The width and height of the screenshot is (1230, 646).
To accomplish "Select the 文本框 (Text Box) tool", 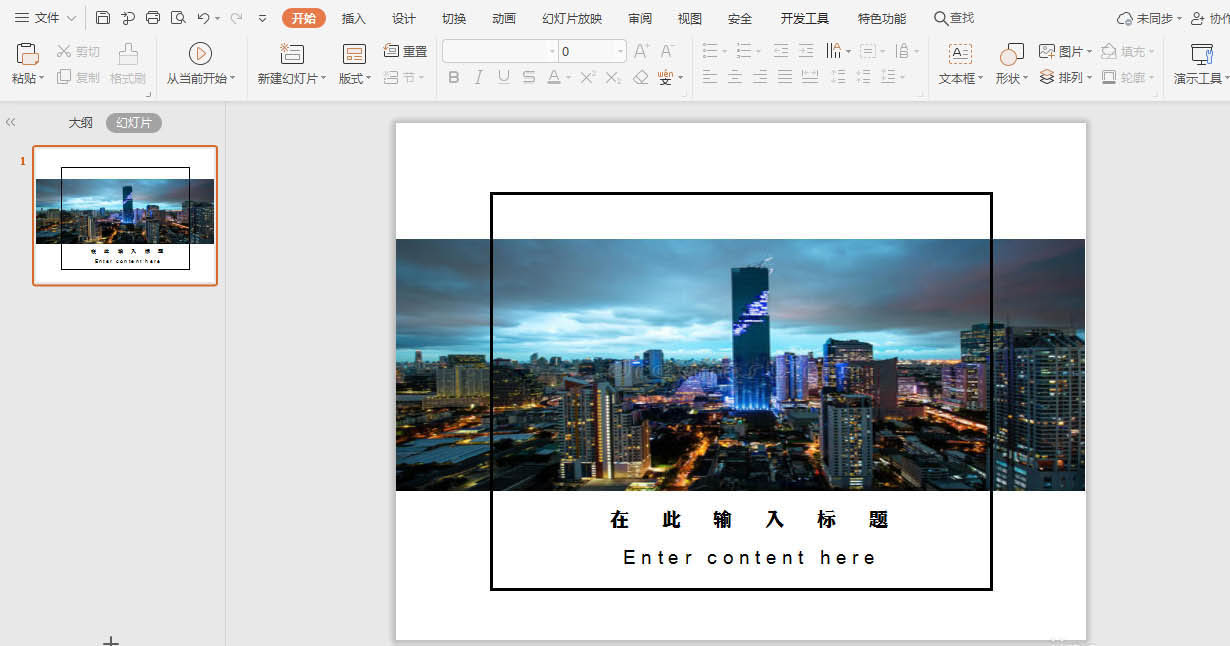I will [x=961, y=62].
